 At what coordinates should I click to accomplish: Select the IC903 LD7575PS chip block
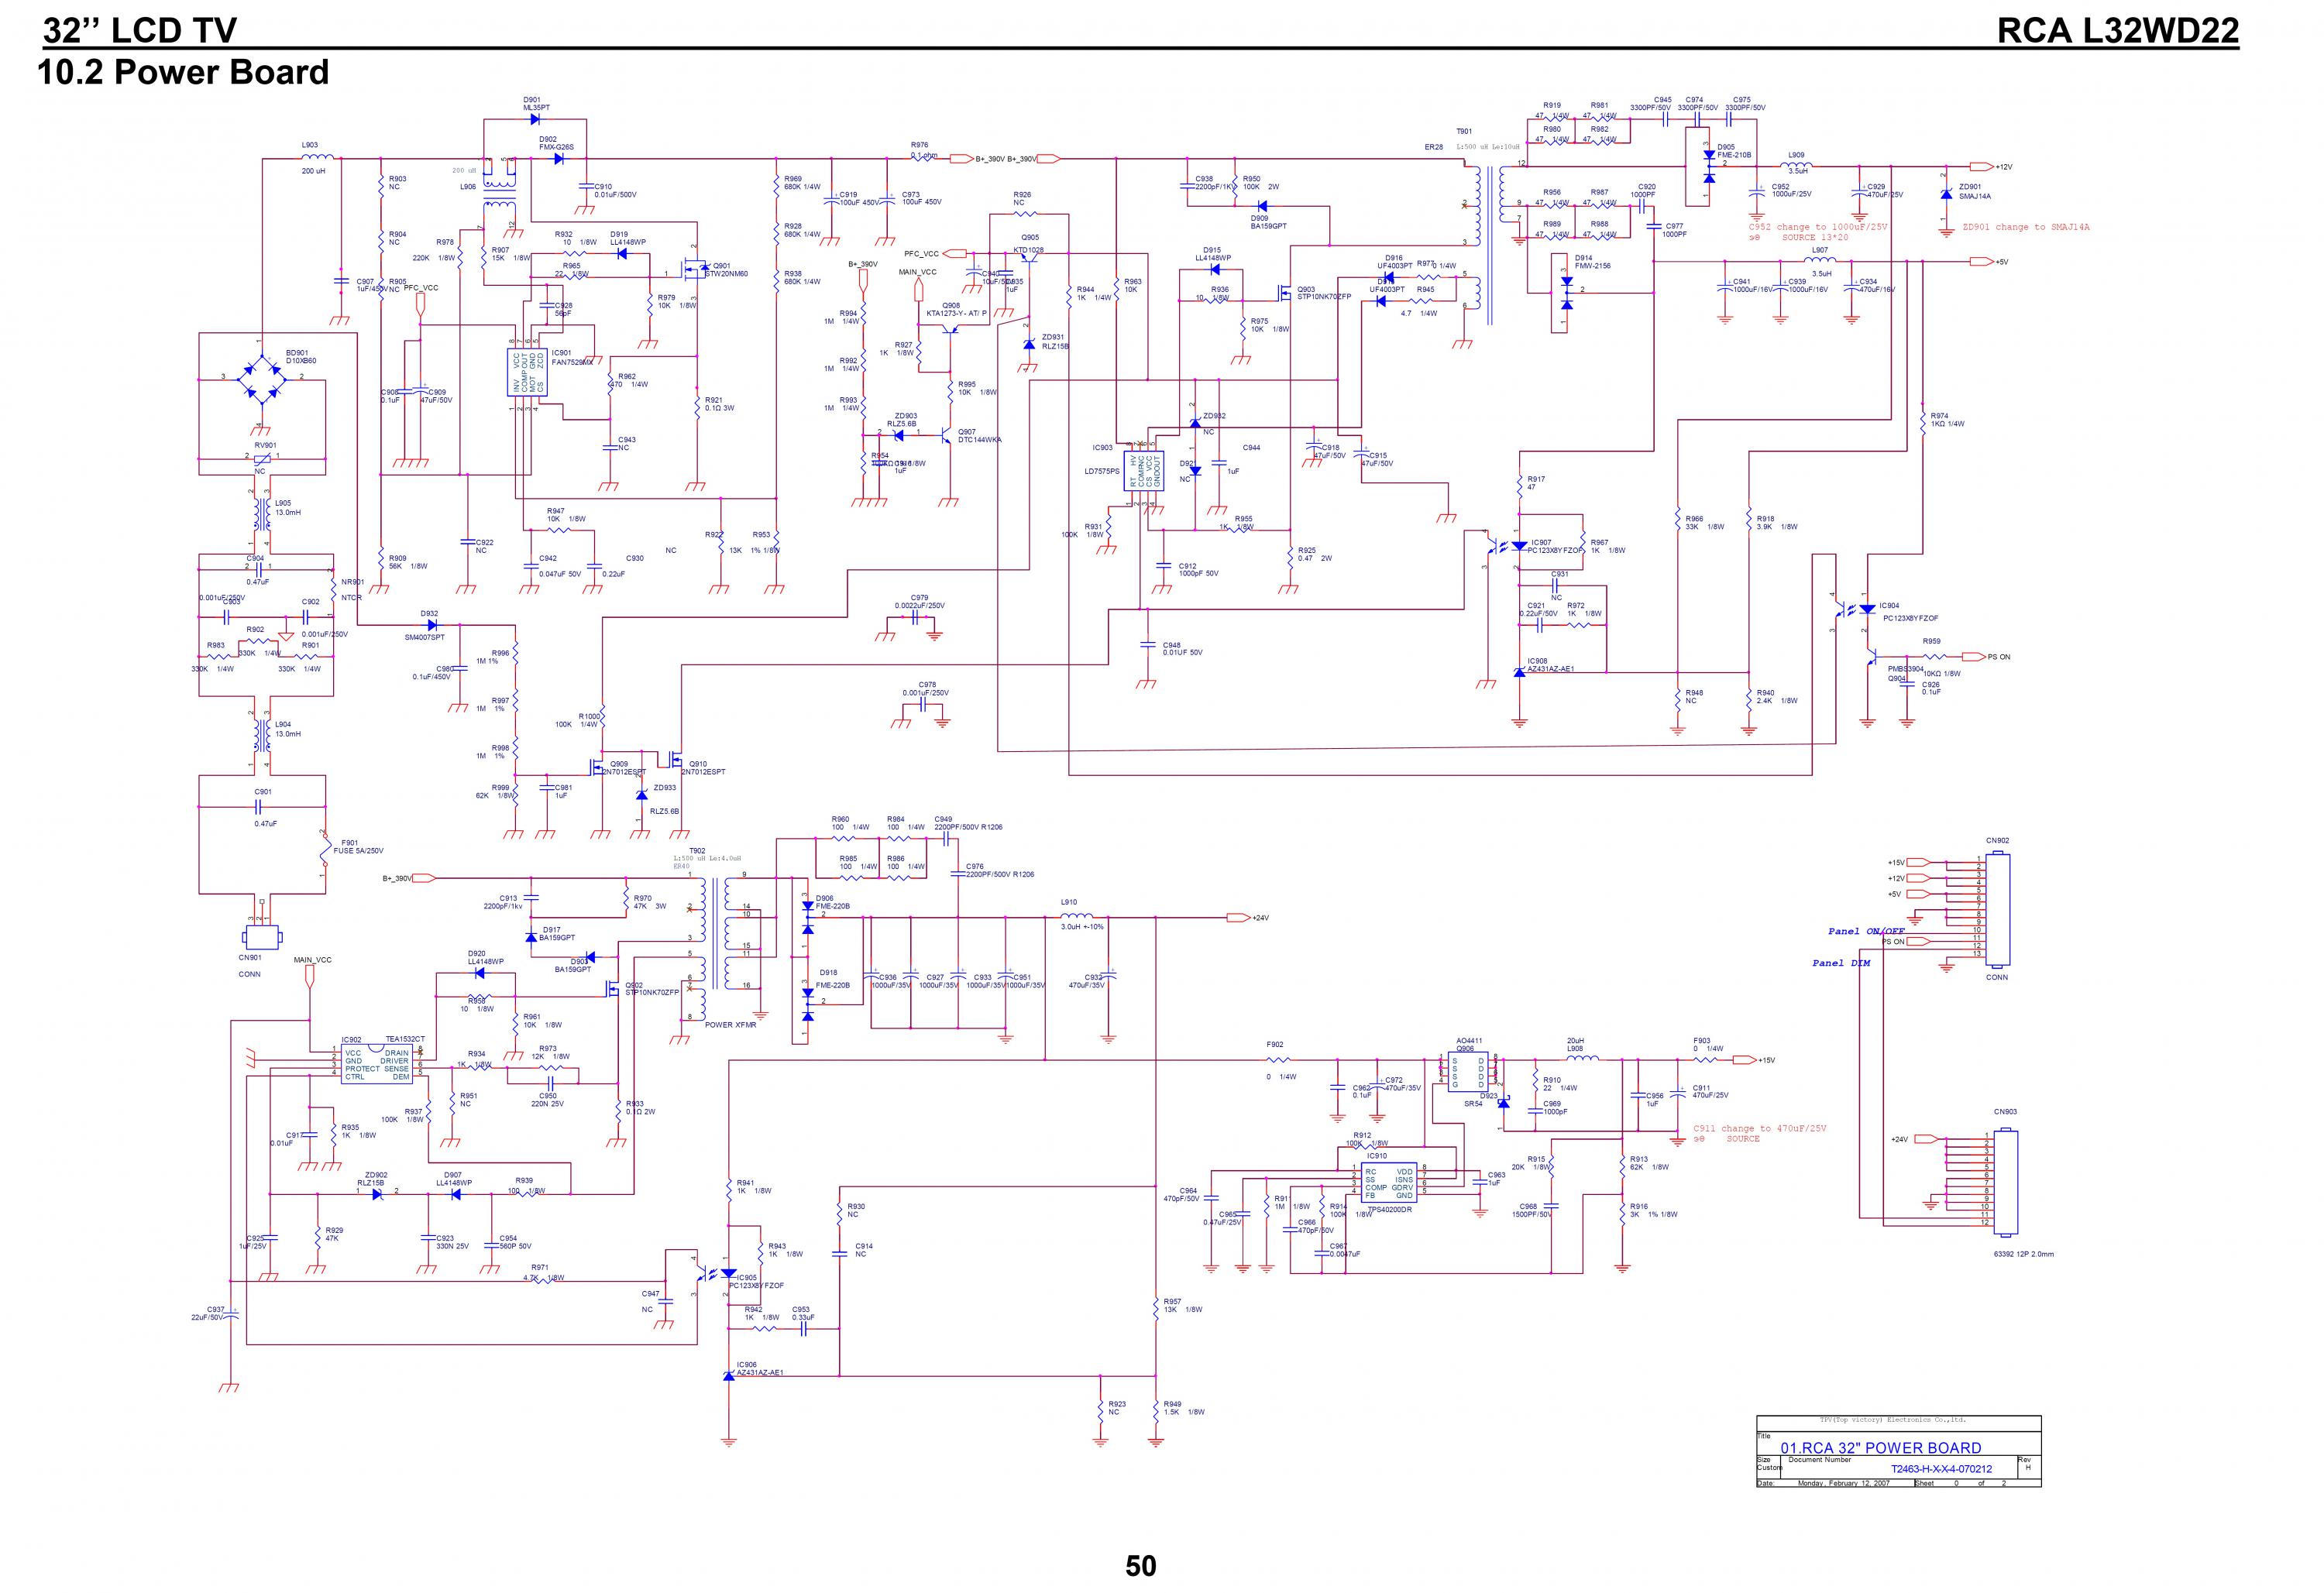[1144, 470]
